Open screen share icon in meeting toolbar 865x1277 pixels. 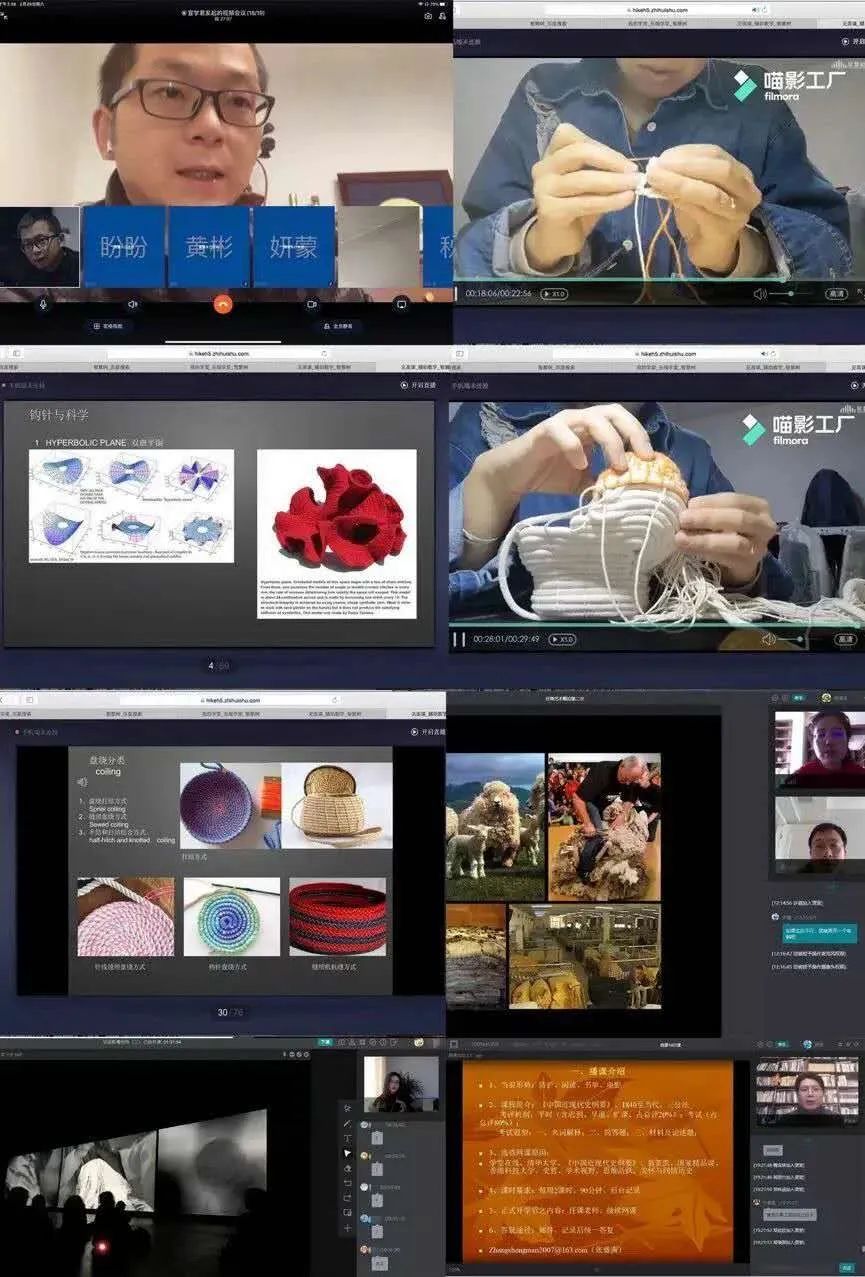[x=401, y=304]
